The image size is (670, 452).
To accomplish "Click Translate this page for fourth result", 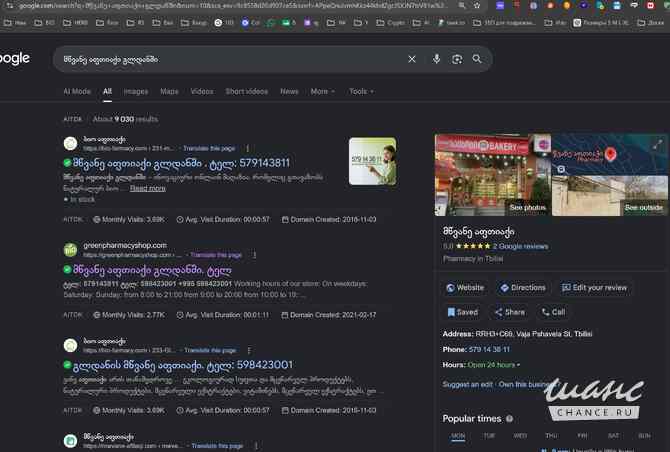I will [217, 446].
